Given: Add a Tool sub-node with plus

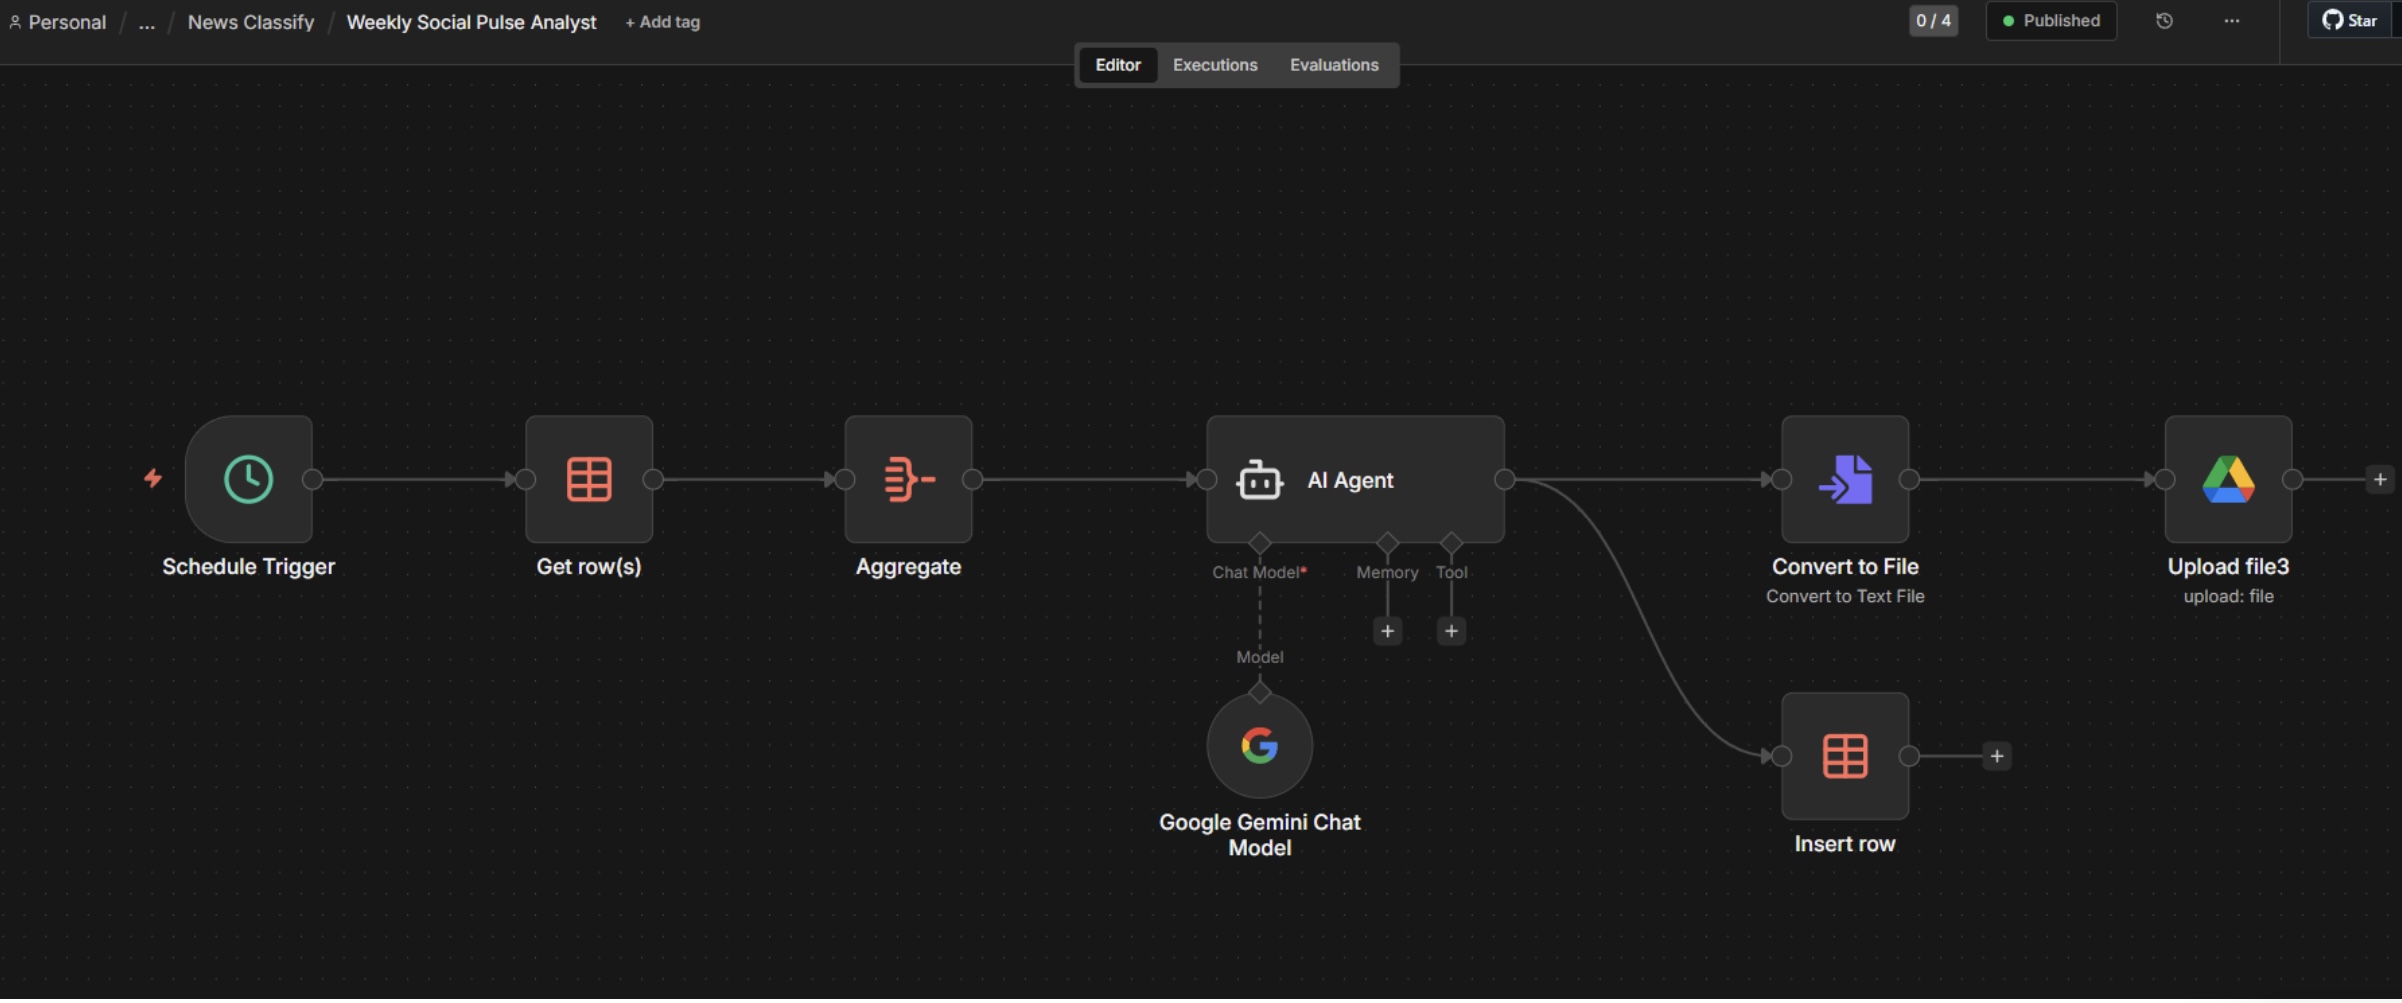Looking at the screenshot, I should [1451, 631].
